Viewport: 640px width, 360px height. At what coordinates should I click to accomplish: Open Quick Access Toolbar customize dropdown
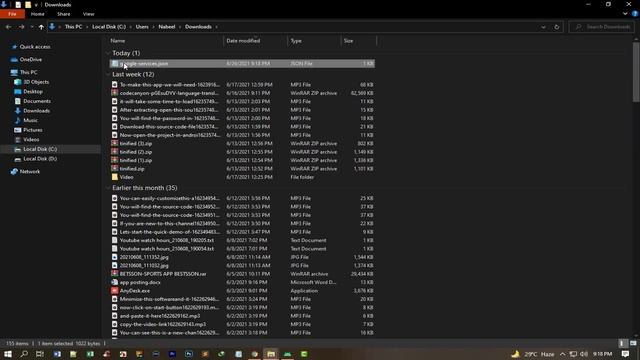(x=36, y=5)
